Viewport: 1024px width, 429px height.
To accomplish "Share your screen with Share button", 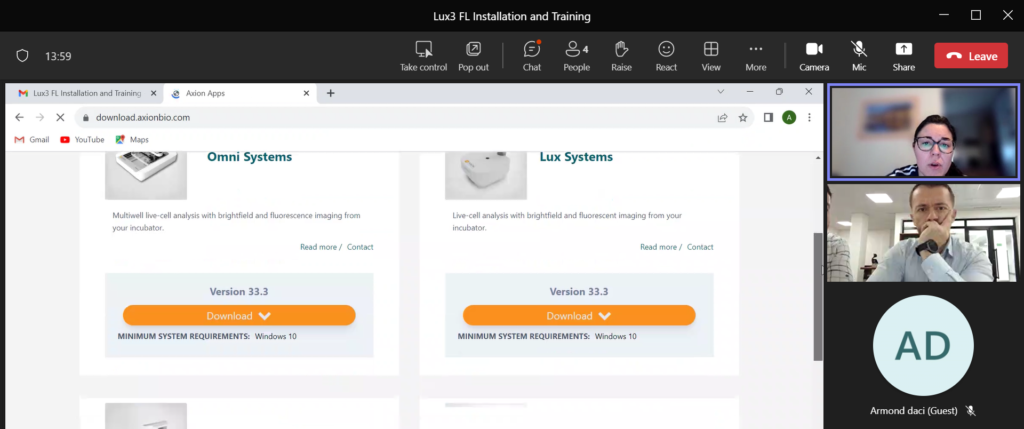I will pyautogui.click(x=904, y=56).
